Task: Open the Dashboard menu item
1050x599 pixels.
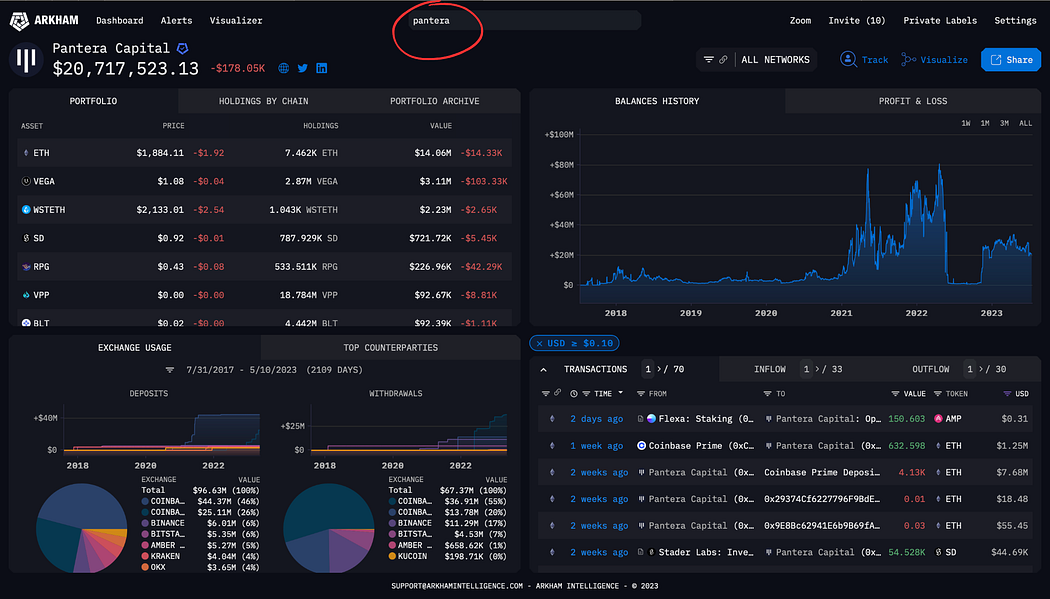Action: coord(119,21)
